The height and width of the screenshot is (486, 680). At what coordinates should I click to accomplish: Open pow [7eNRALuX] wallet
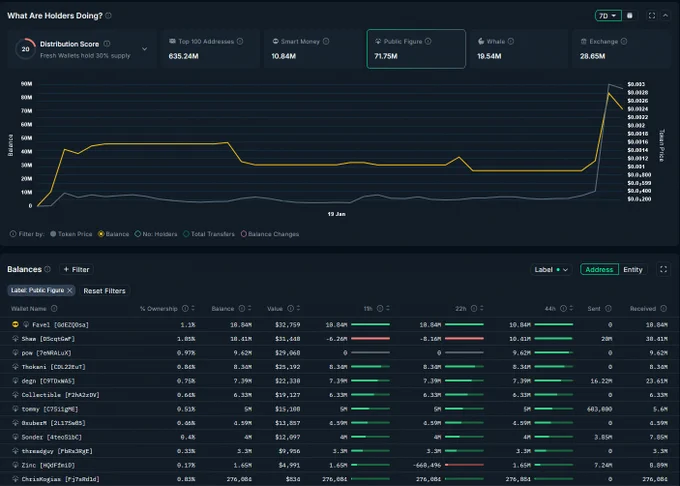click(x=46, y=353)
